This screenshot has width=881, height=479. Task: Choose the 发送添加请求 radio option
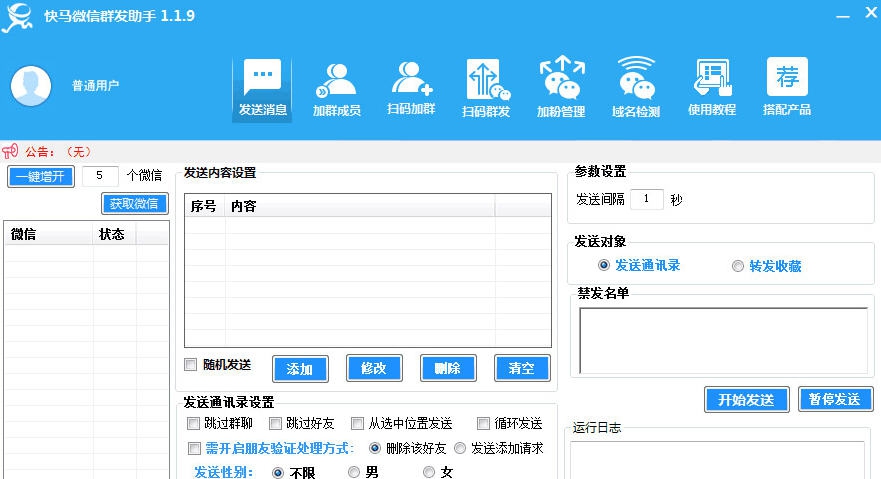[460, 448]
